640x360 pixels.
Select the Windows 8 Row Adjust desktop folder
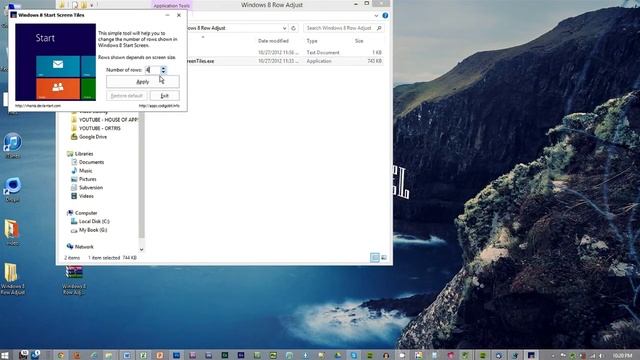click(12, 279)
